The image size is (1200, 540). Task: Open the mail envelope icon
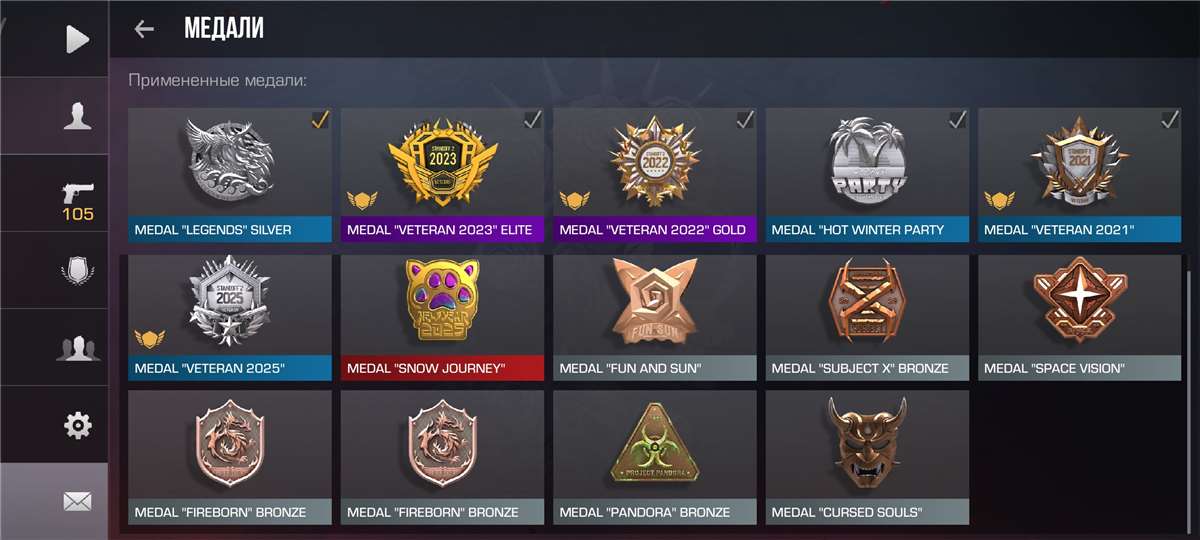pyautogui.click(x=77, y=501)
